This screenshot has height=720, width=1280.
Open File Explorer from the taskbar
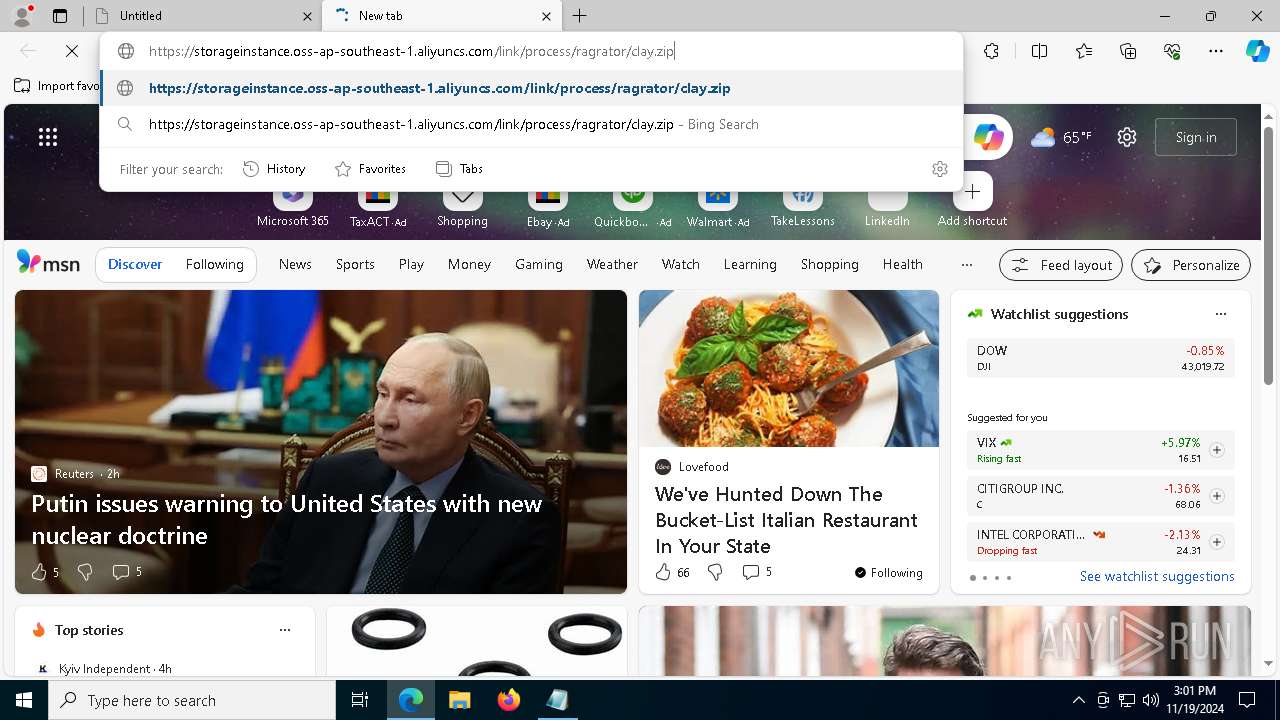[459, 700]
